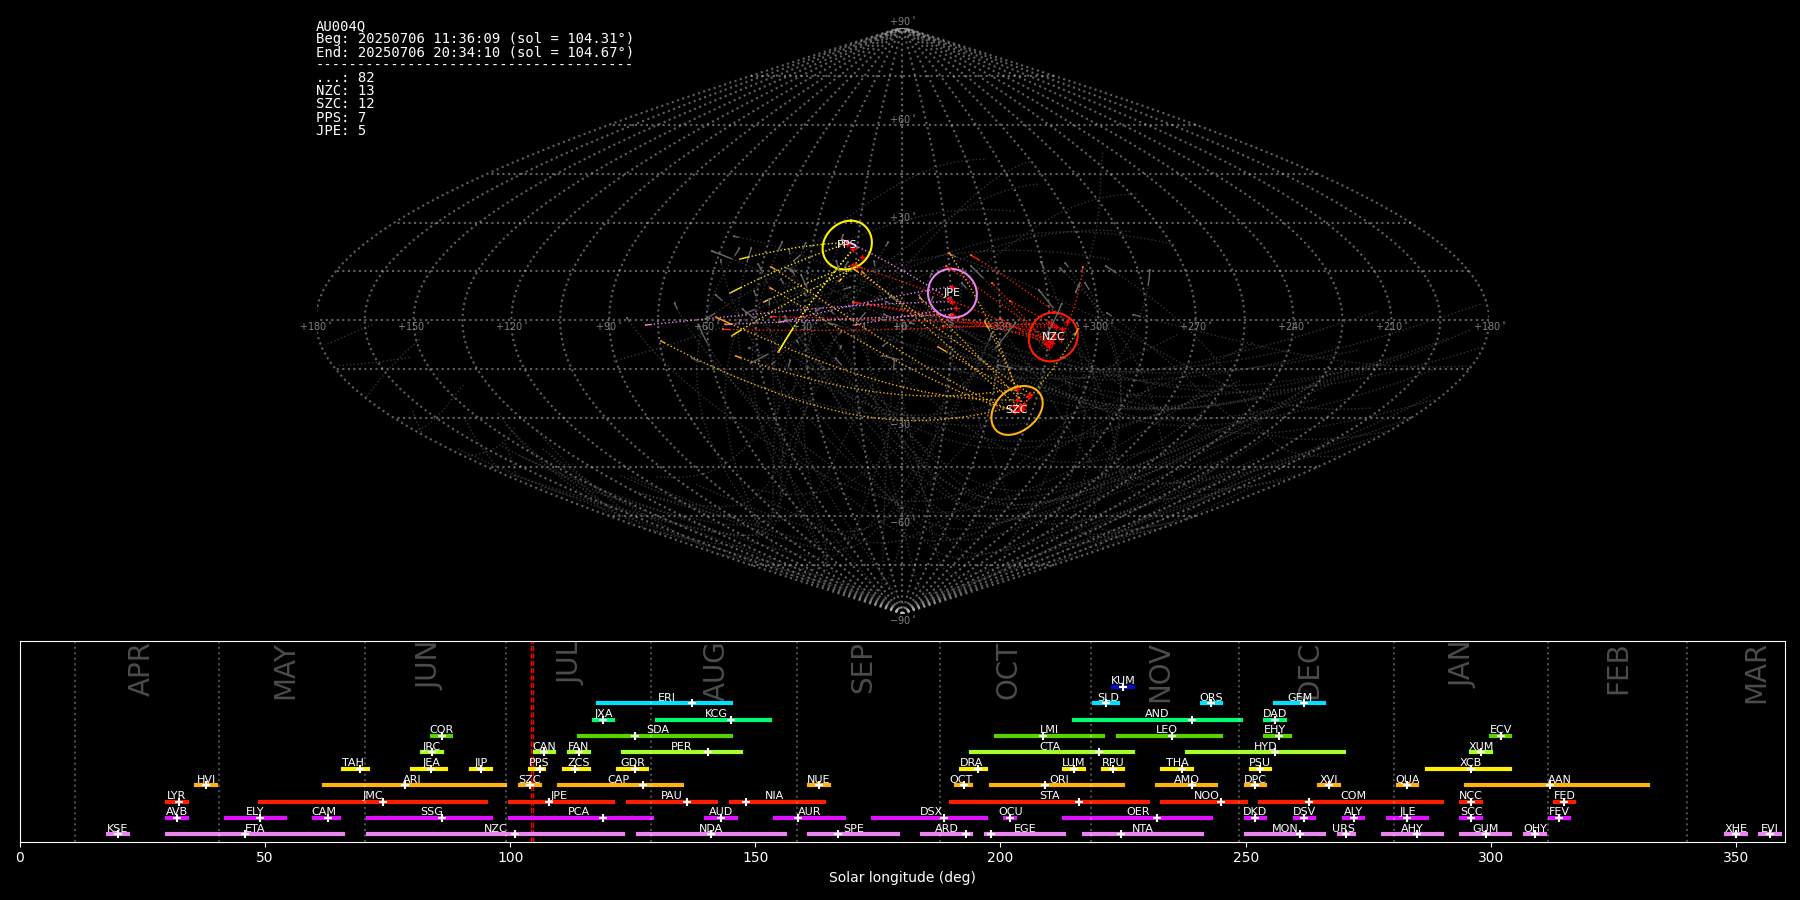Click the MAR month label in timeline
1800x900 pixels.
1757,675
